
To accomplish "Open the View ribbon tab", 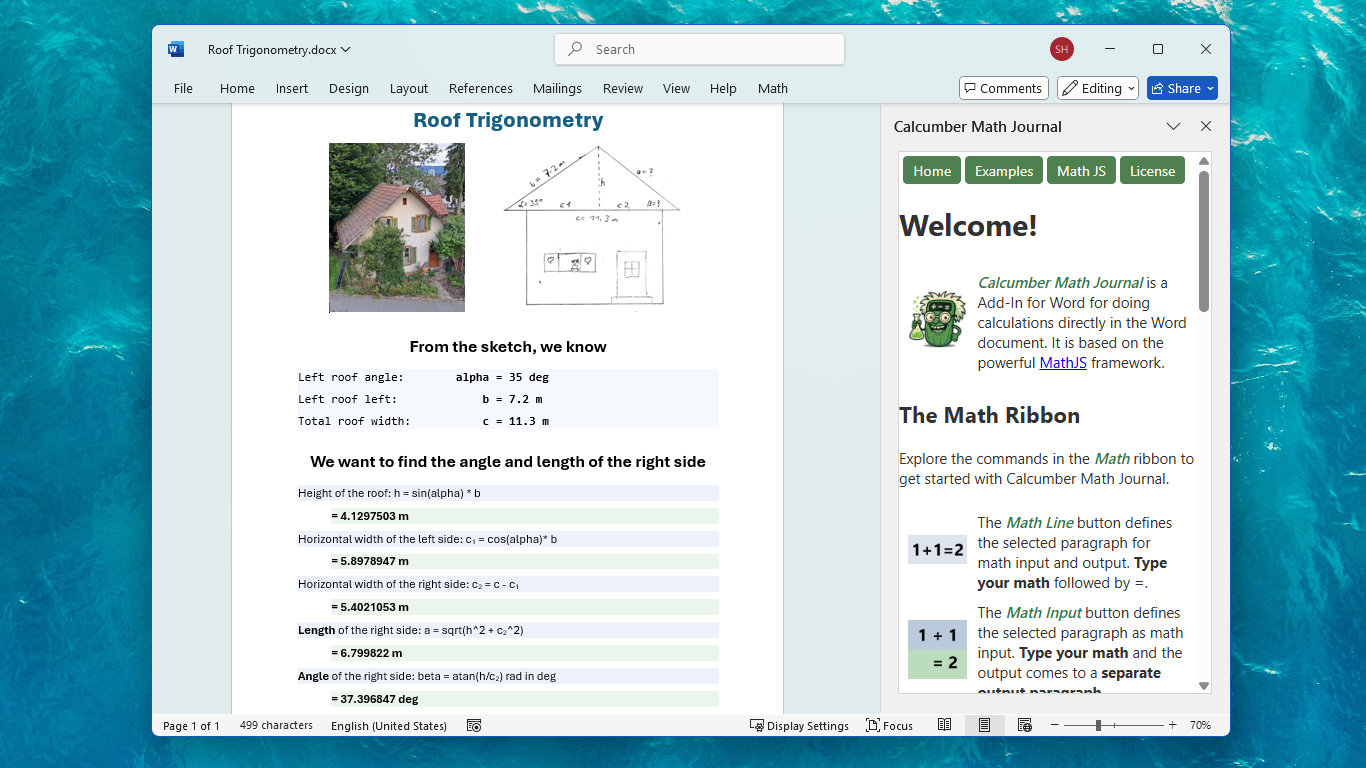I will point(676,88).
